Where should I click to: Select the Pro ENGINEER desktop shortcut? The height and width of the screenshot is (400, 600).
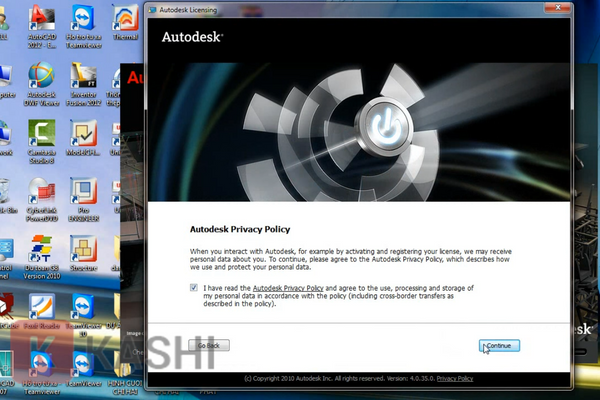point(82,194)
